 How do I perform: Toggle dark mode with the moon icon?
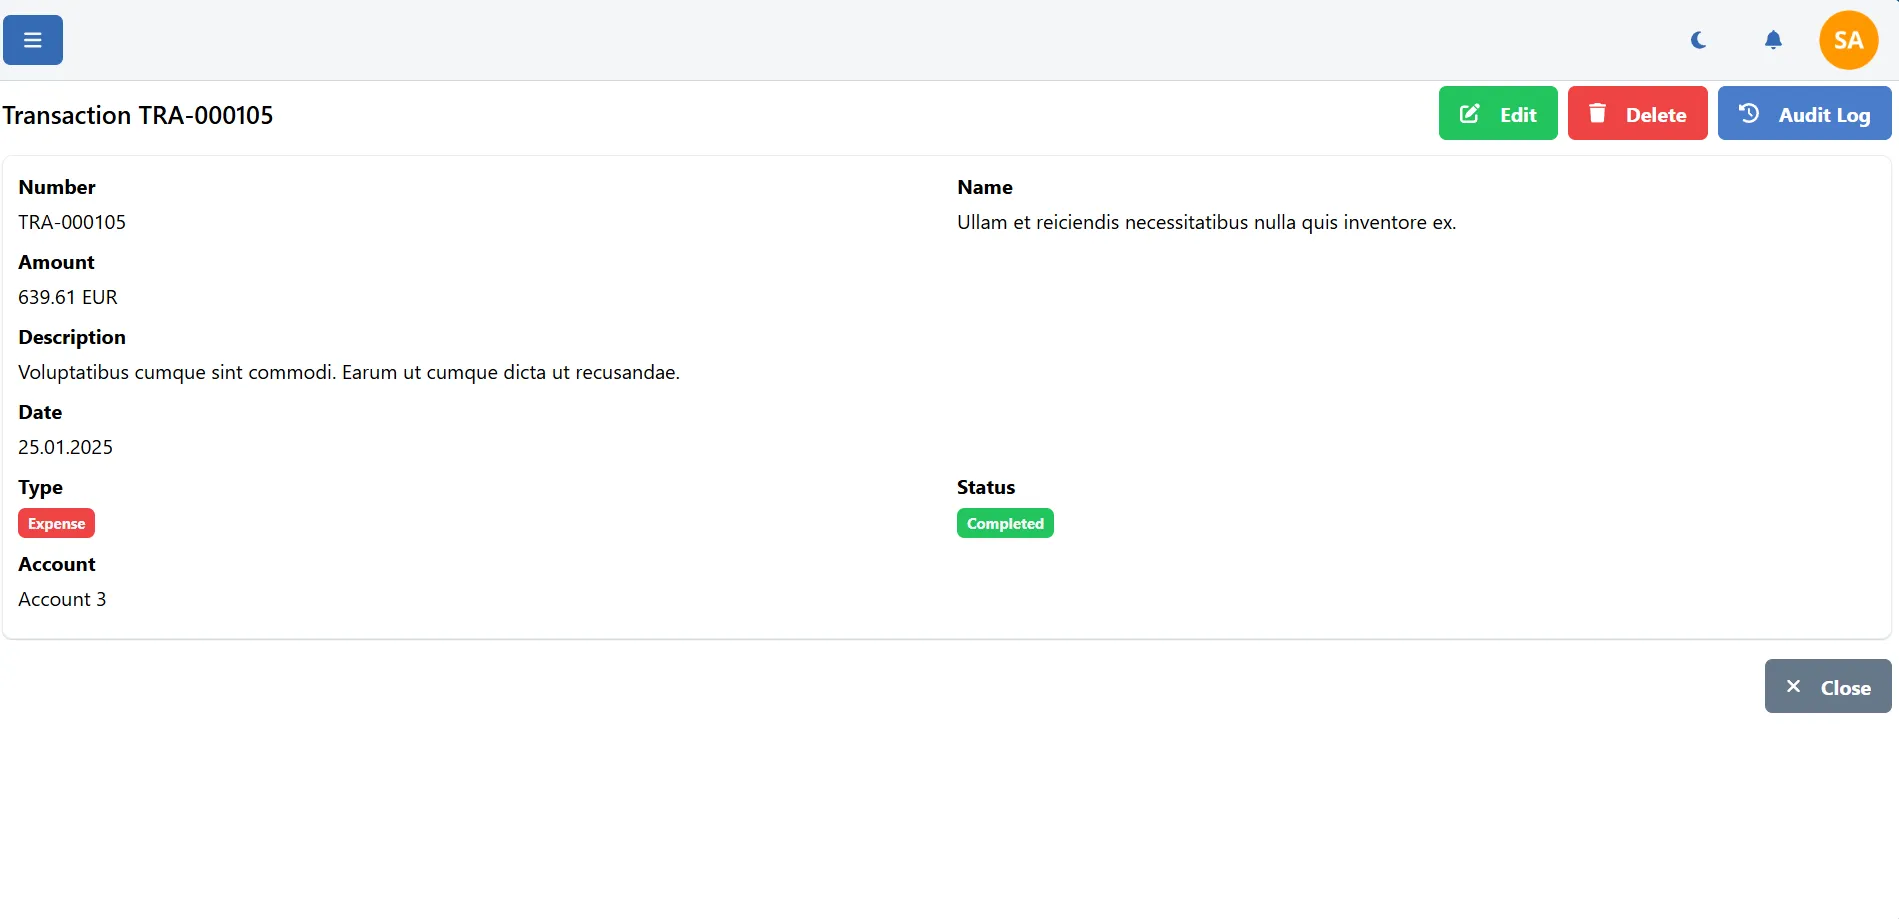1698,40
